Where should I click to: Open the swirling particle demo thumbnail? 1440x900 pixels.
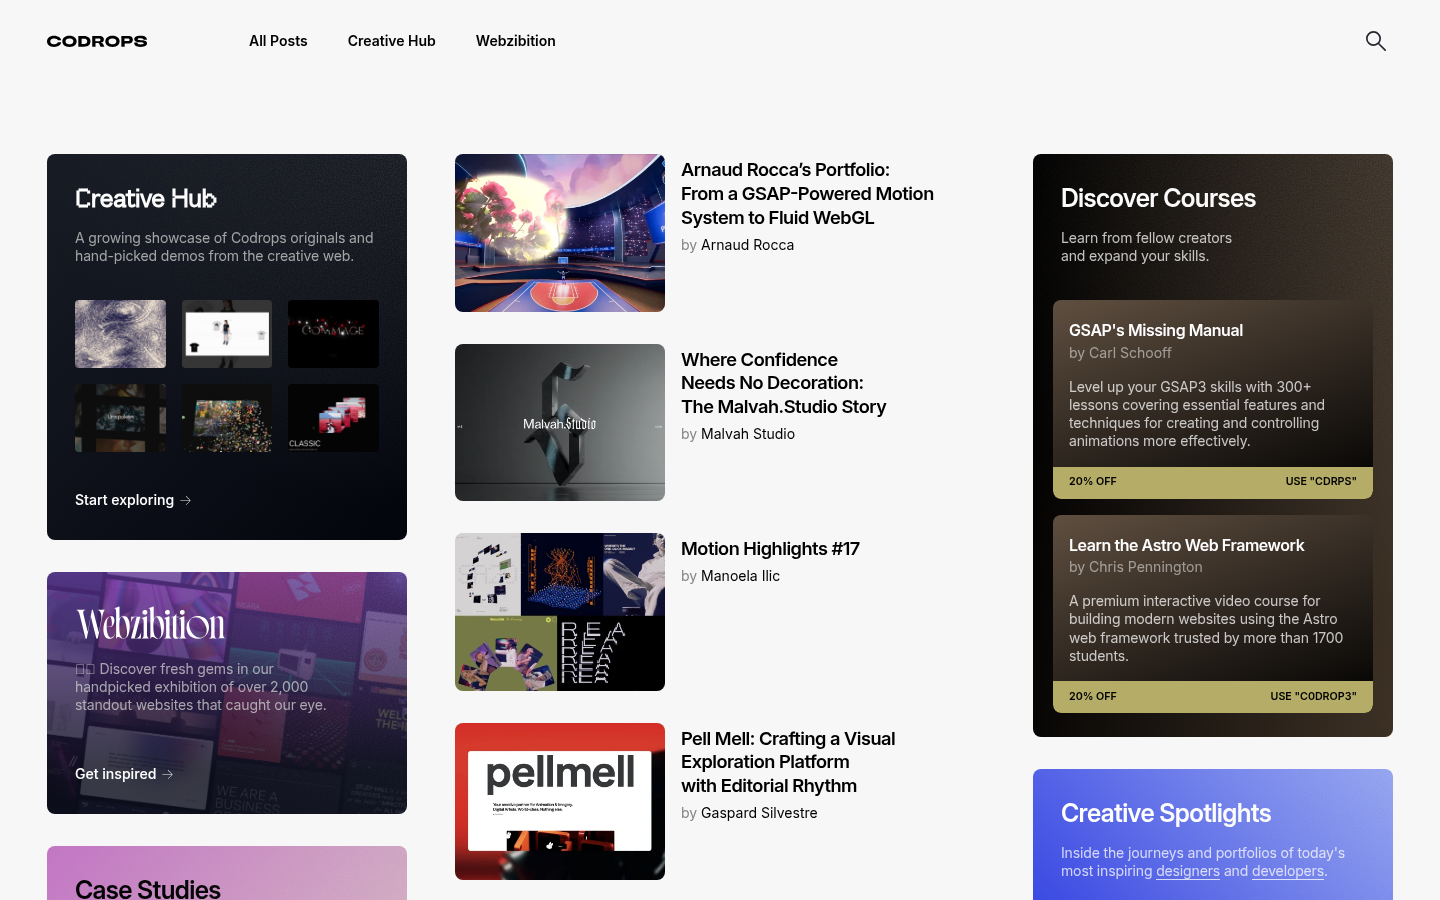tap(120, 334)
